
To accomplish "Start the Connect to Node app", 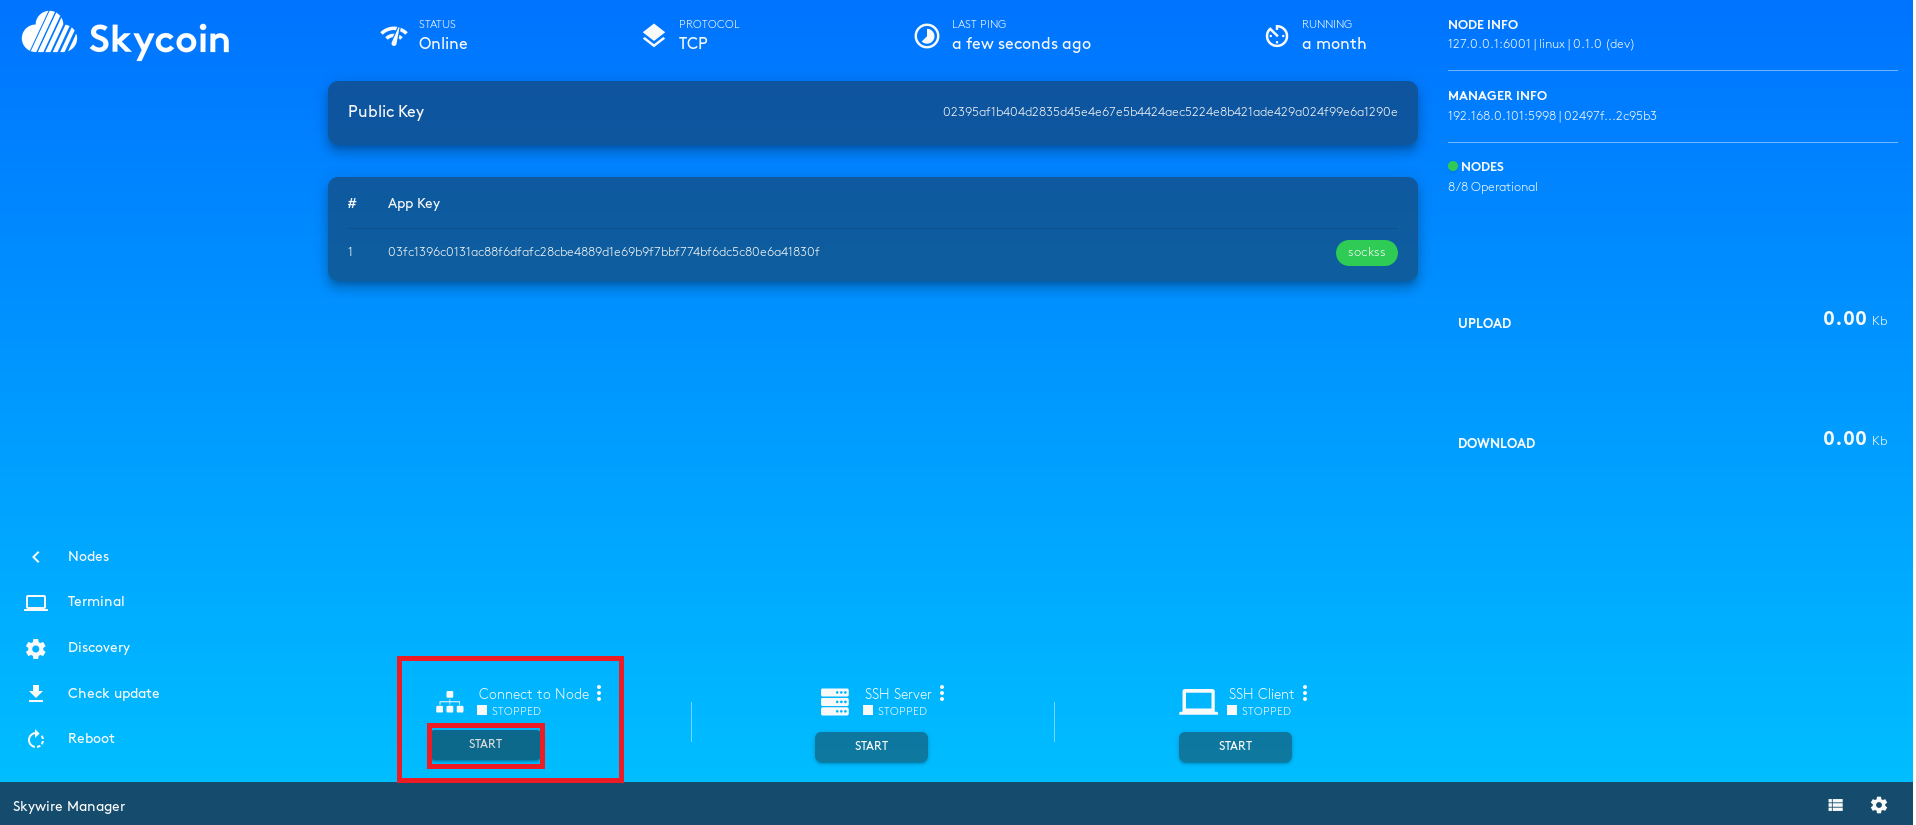I will coord(486,745).
